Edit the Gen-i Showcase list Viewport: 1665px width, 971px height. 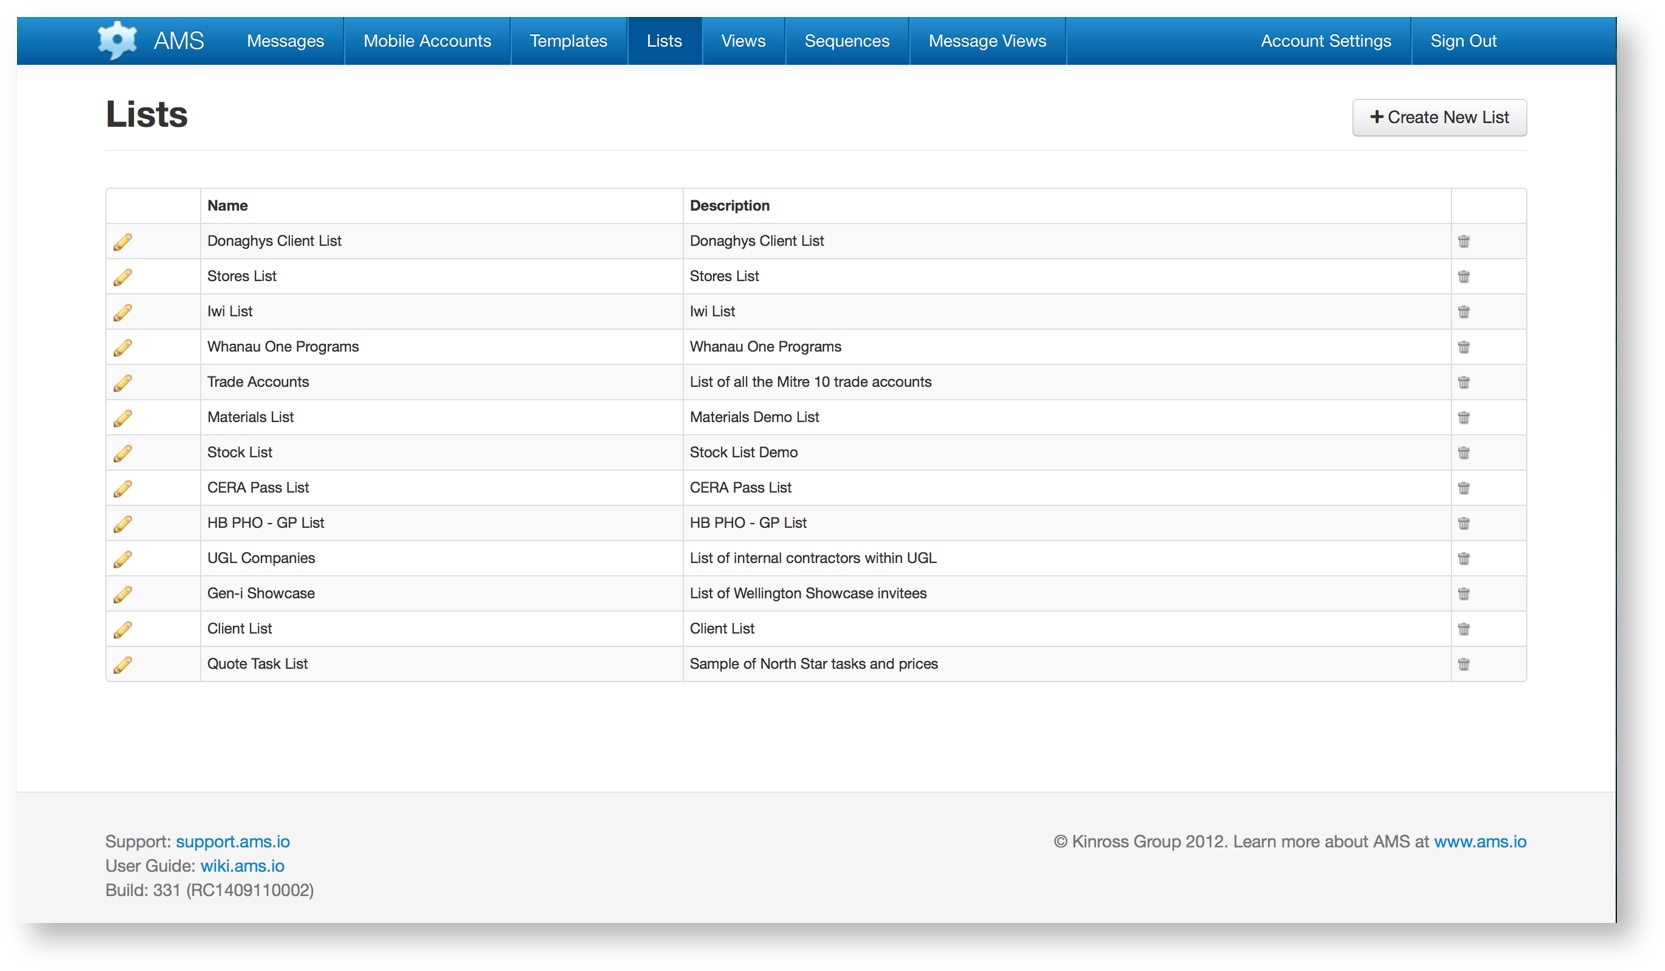pos(123,593)
